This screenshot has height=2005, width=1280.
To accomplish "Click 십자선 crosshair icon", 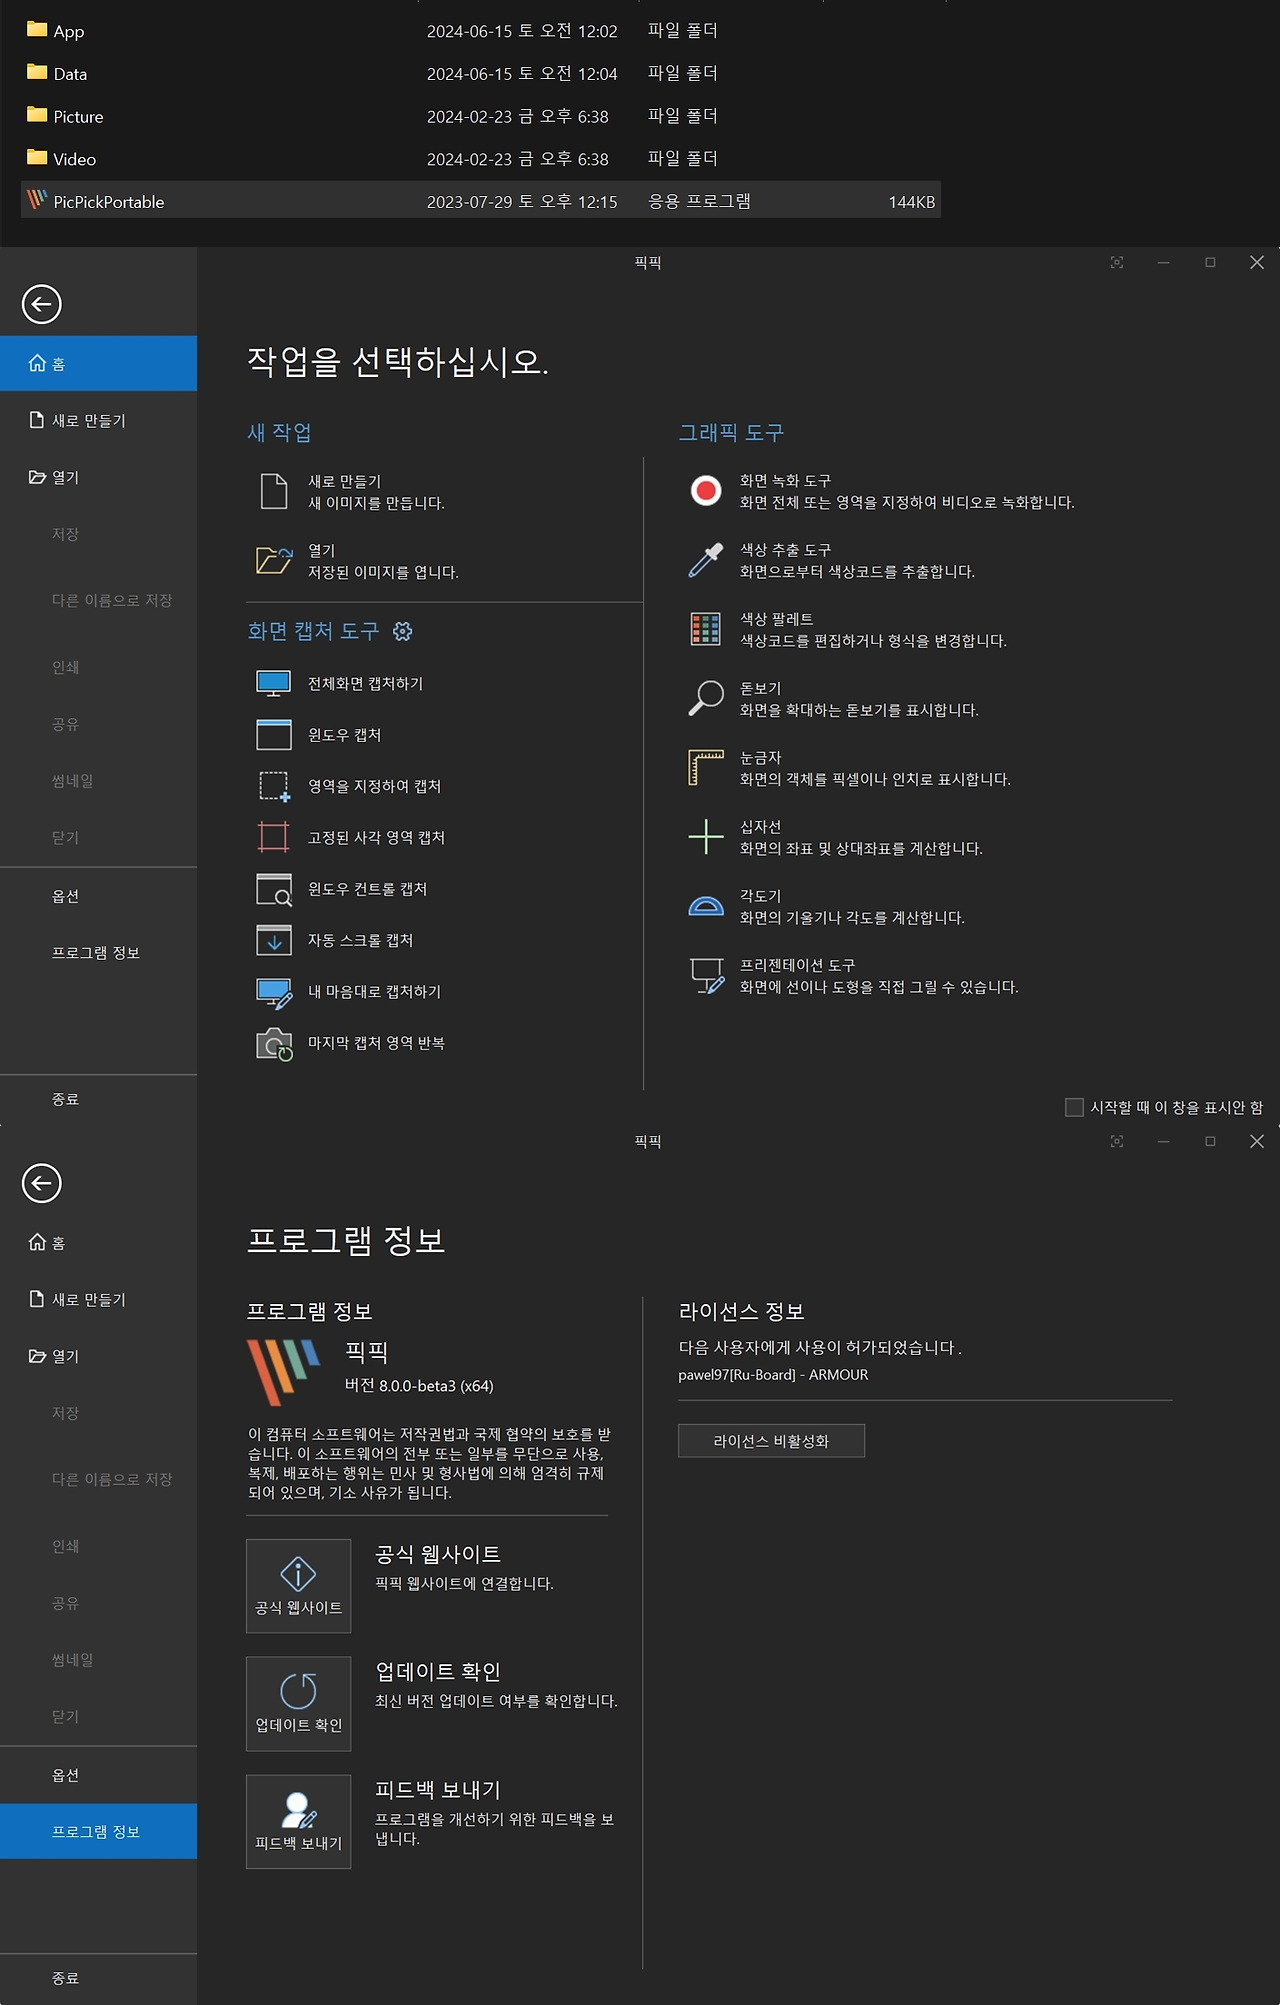I will pyautogui.click(x=706, y=837).
